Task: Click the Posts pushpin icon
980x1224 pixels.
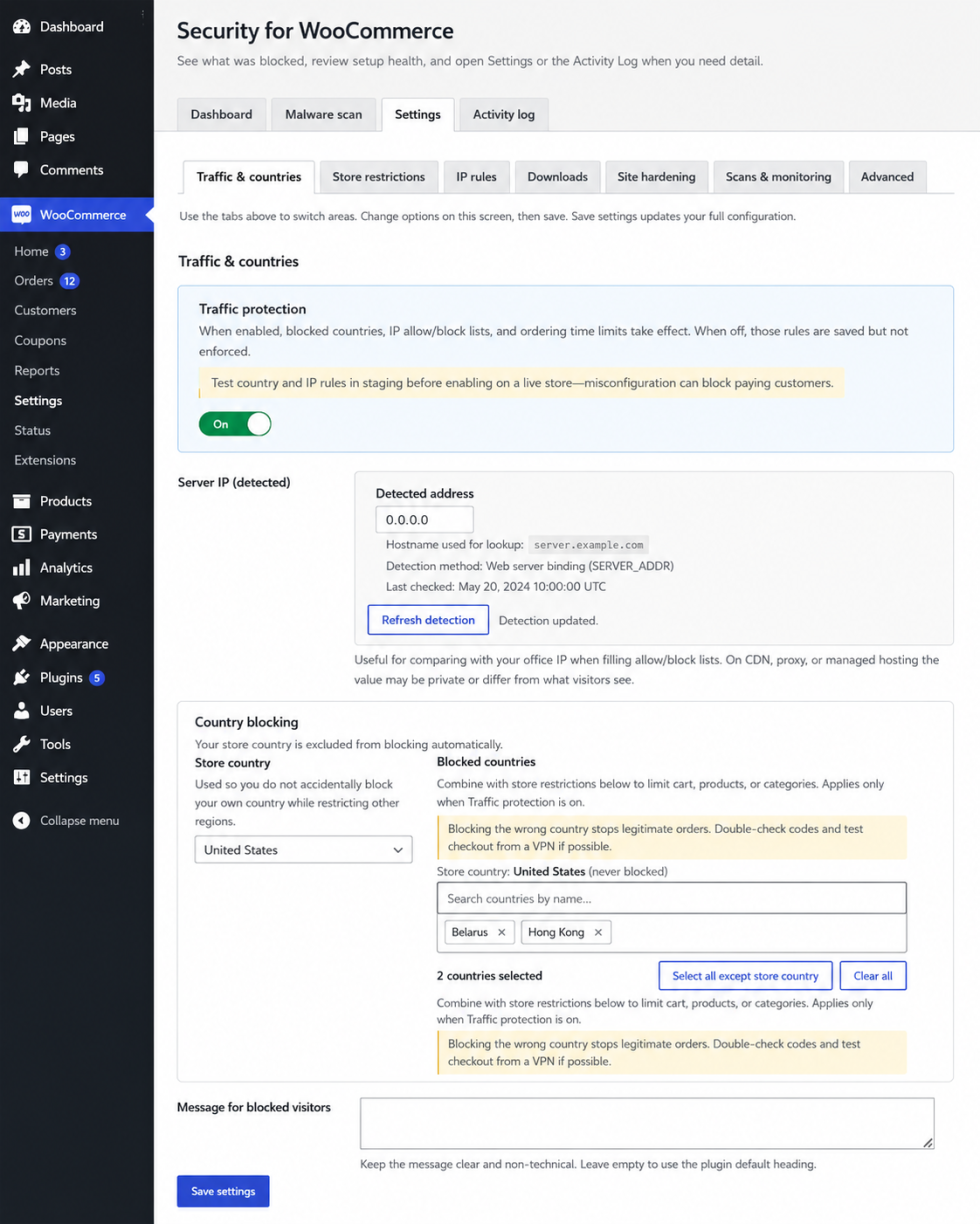Action: [x=21, y=70]
